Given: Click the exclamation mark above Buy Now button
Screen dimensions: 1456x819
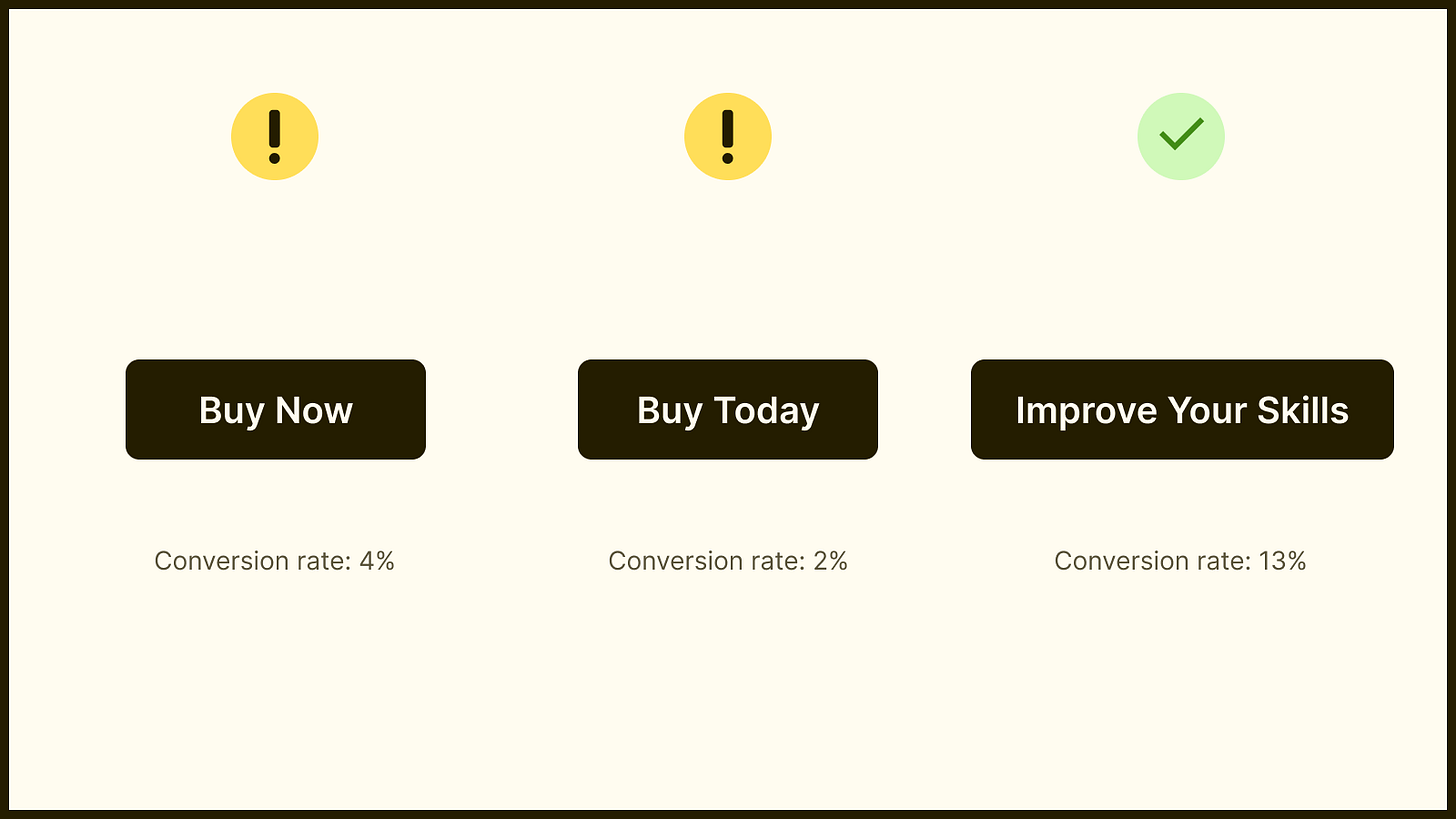Looking at the screenshot, I should point(275,136).
